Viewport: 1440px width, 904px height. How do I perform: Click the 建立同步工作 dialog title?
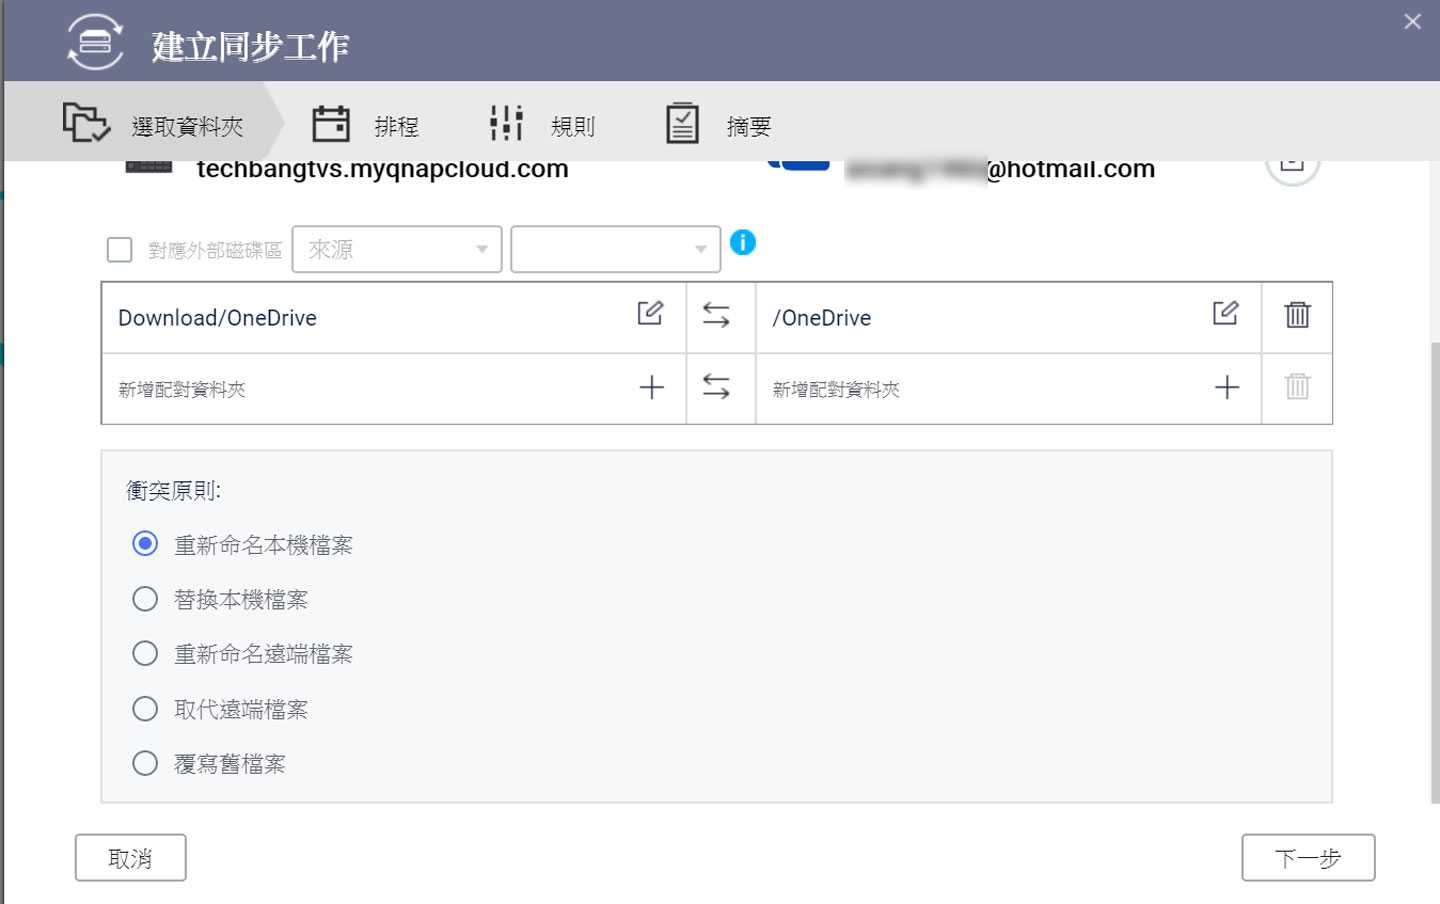250,46
